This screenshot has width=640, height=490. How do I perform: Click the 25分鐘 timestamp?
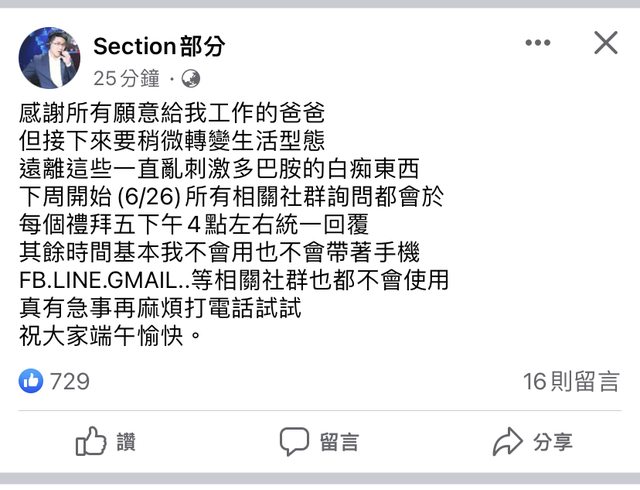[x=128, y=78]
